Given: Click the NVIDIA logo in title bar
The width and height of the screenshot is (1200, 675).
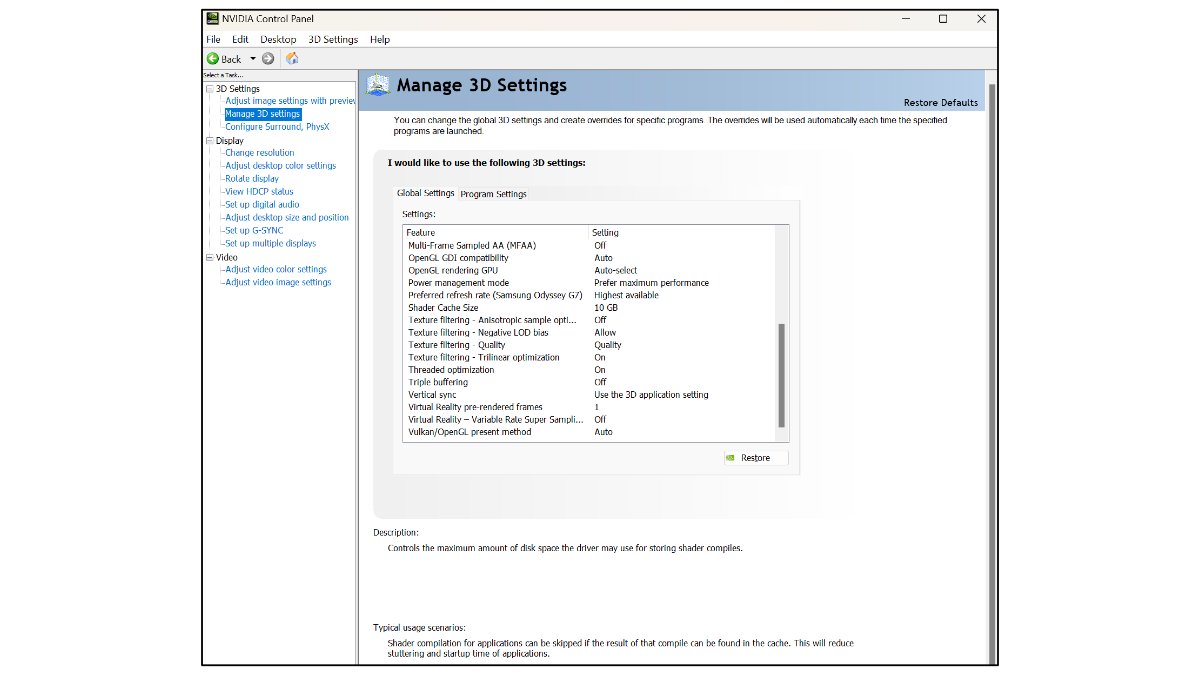Looking at the screenshot, I should point(213,19).
